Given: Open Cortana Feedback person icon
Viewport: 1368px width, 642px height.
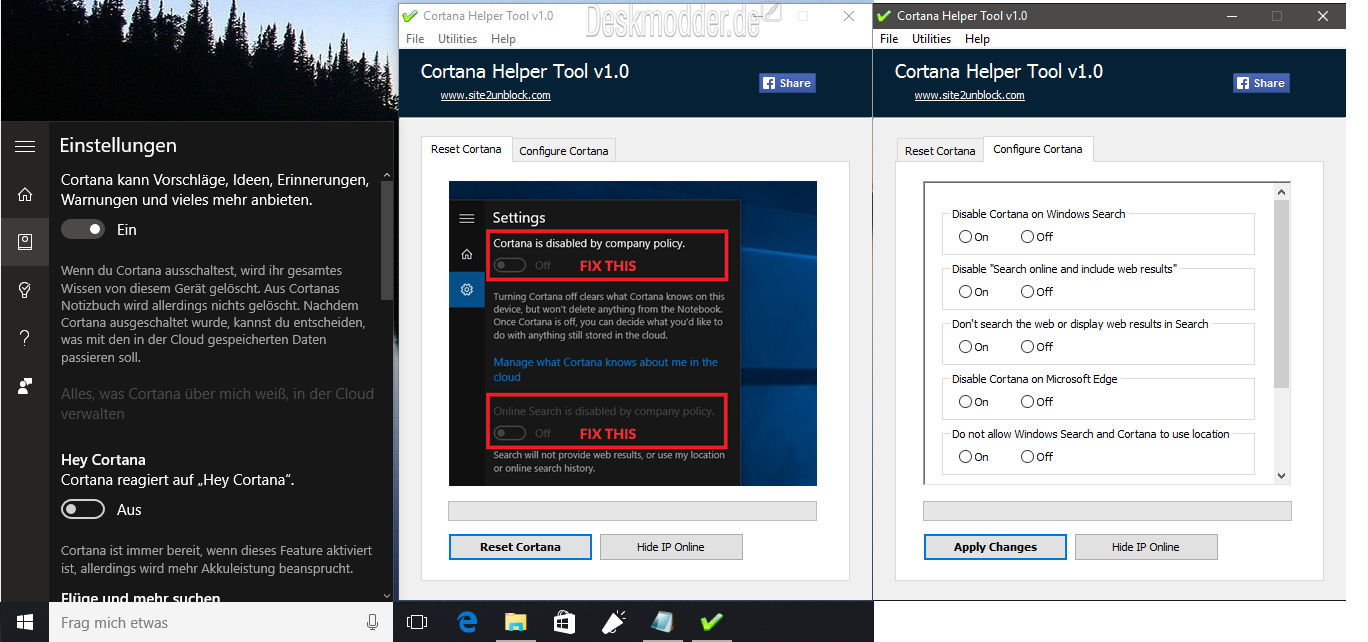Looking at the screenshot, I should coord(25,386).
